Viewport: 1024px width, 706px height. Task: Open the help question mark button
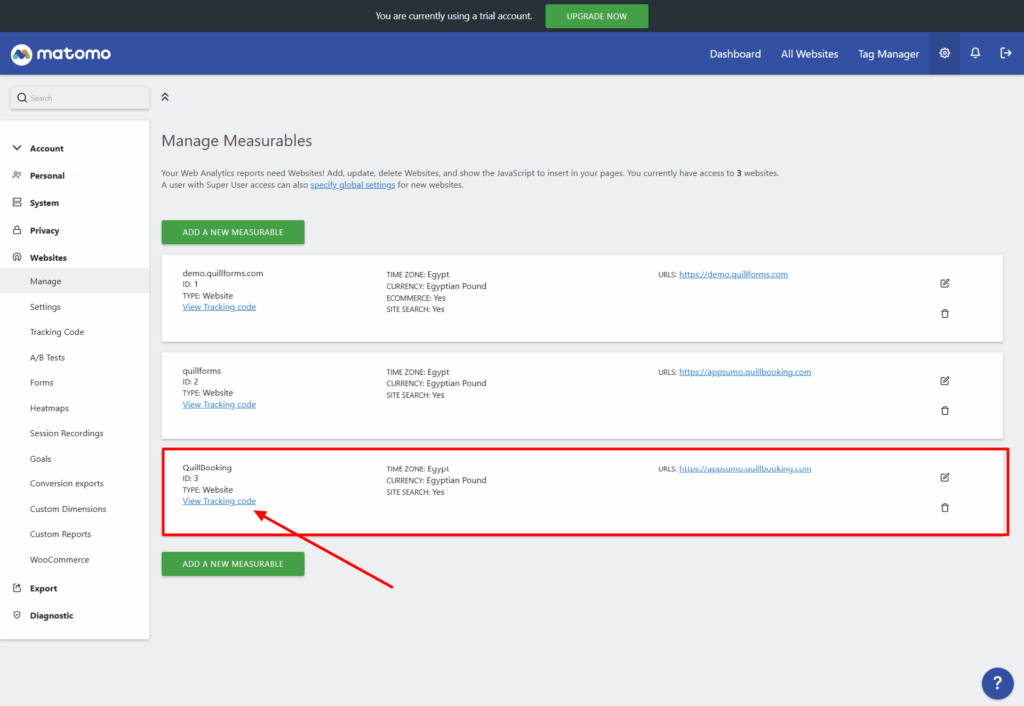tap(997, 683)
